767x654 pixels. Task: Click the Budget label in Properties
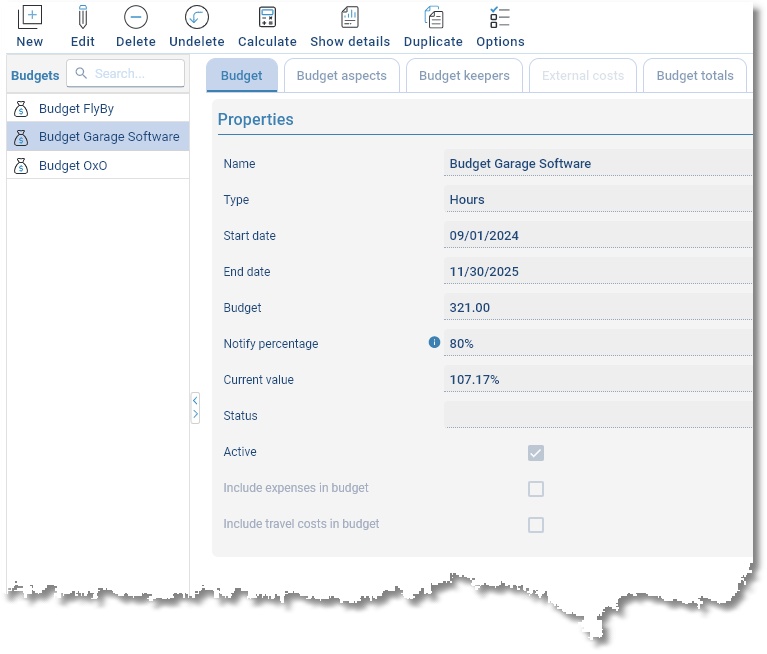(242, 308)
